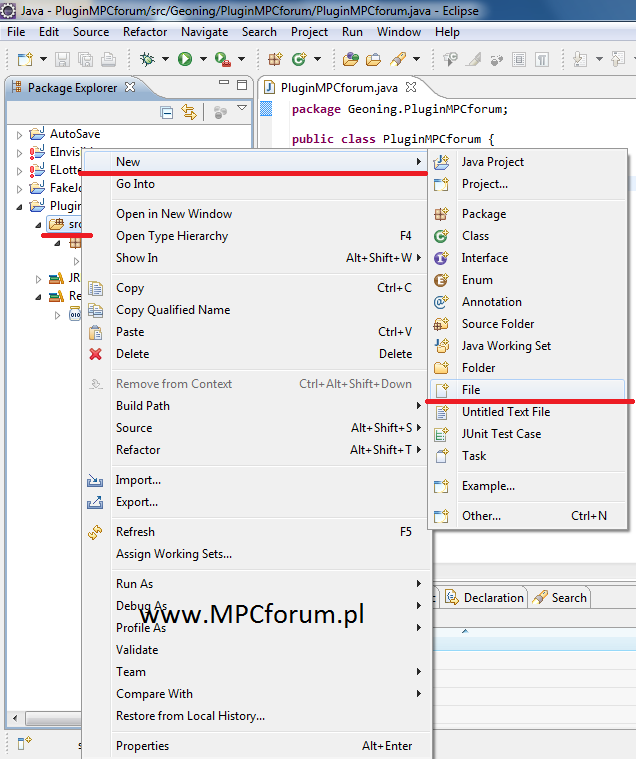Open the Navigate menu
This screenshot has width=637, height=759.
[205, 32]
